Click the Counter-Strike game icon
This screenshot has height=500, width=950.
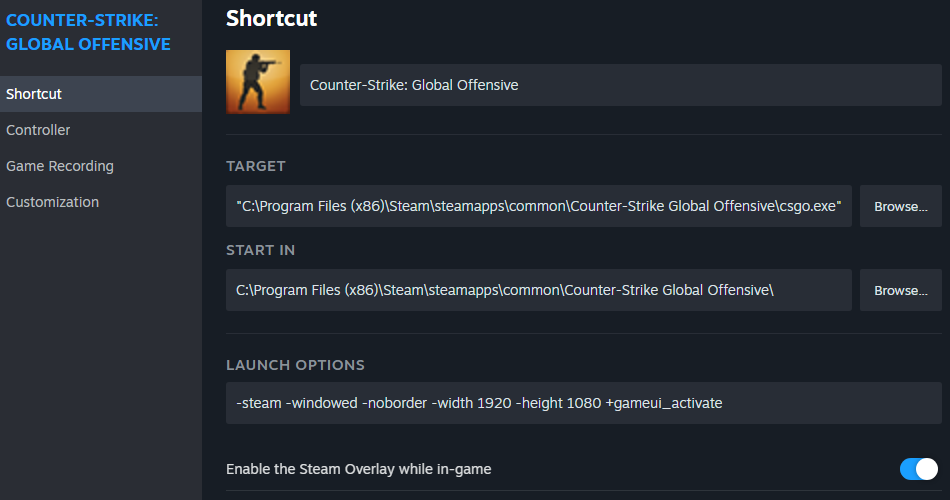click(258, 82)
